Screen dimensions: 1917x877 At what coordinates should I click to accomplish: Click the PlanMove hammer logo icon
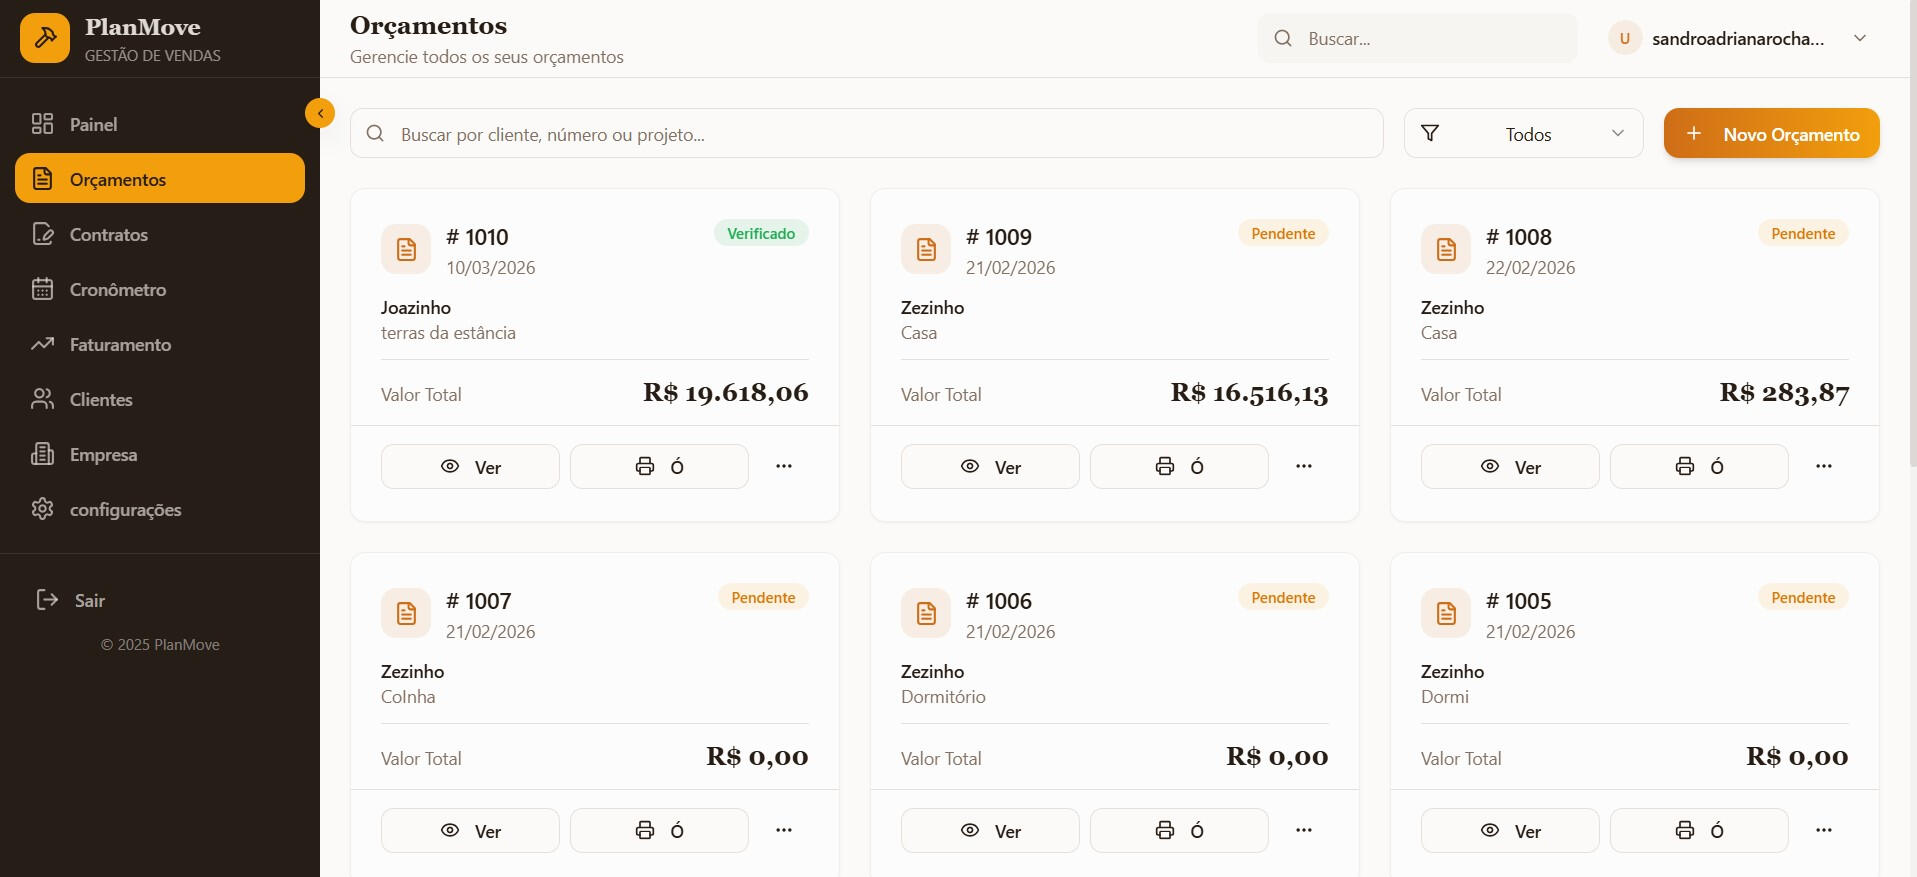pos(45,38)
